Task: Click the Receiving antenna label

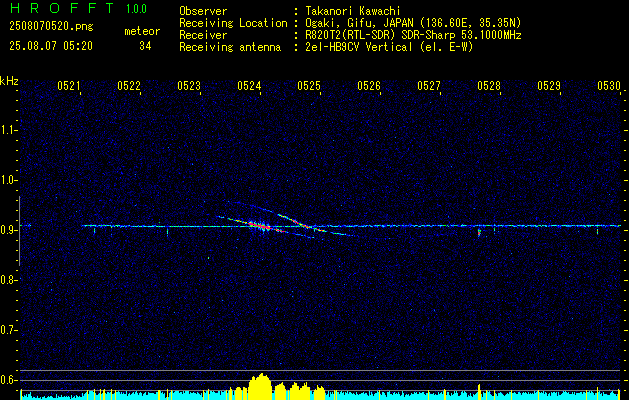Action: [x=230, y=47]
